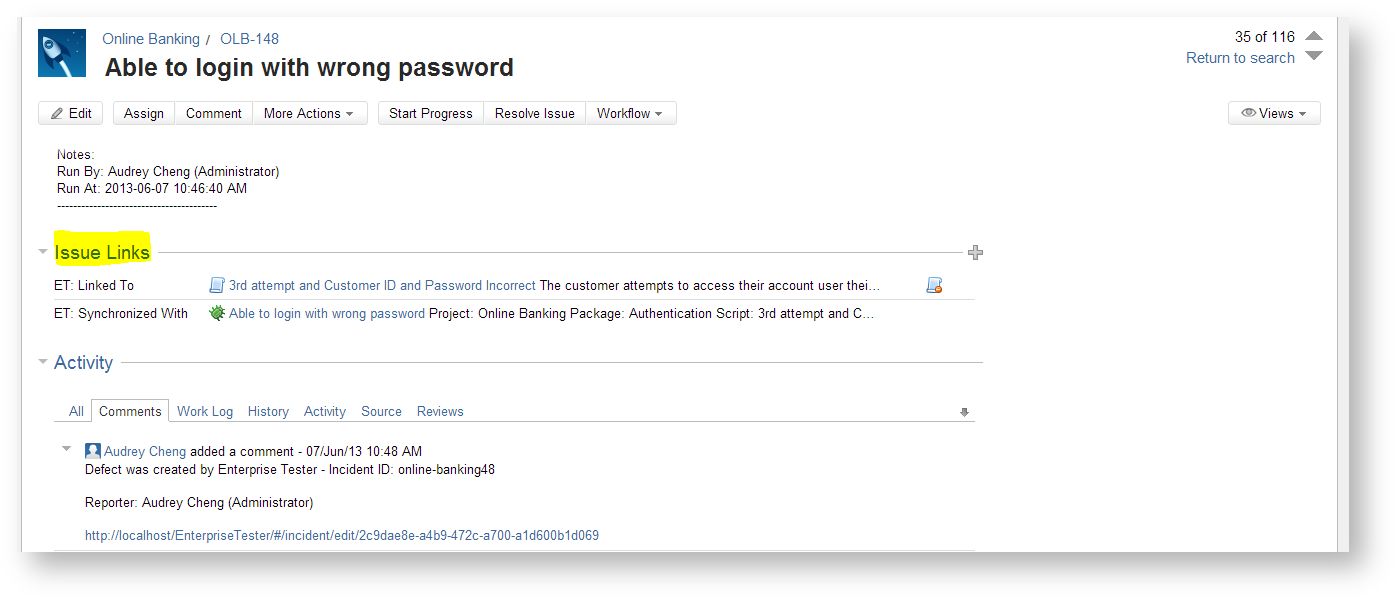Click the Edit button

point(71,114)
